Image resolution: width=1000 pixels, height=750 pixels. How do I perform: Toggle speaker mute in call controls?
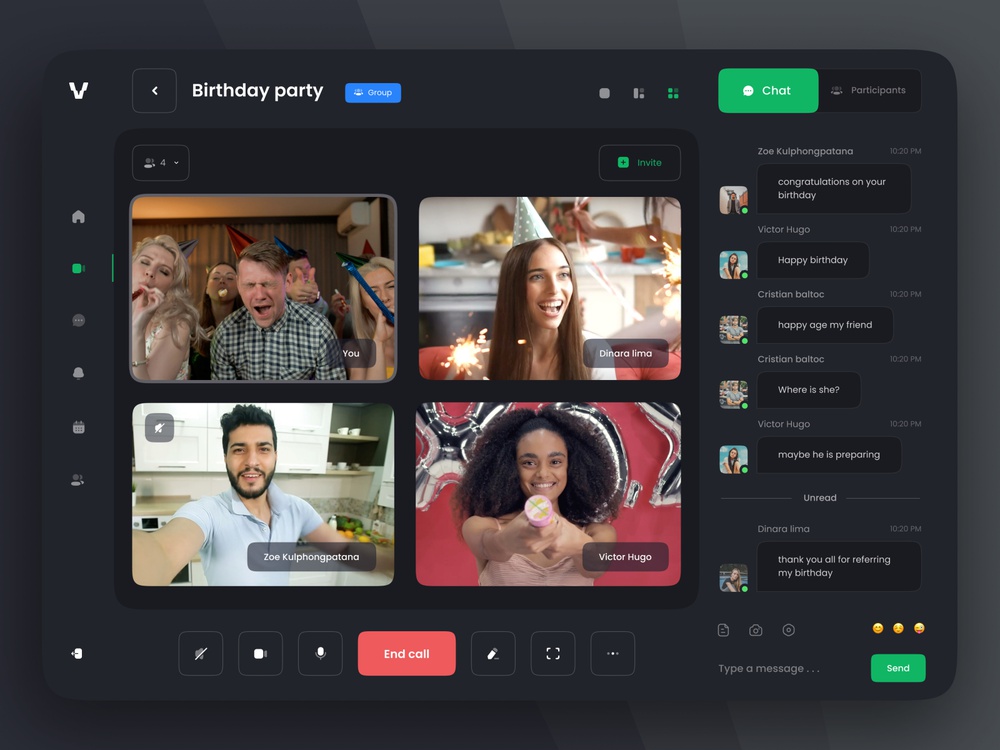coord(201,654)
